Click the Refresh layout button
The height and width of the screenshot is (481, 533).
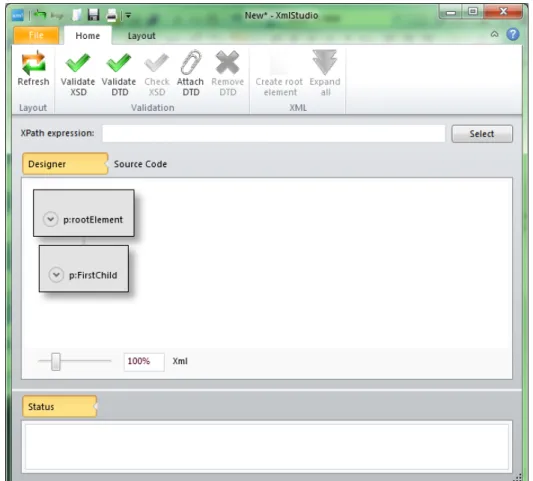(x=33, y=68)
